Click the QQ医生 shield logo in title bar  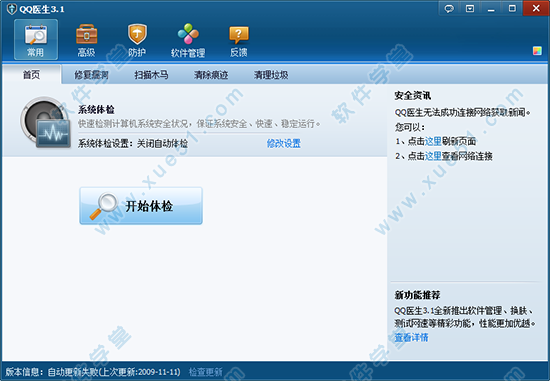pos(12,9)
